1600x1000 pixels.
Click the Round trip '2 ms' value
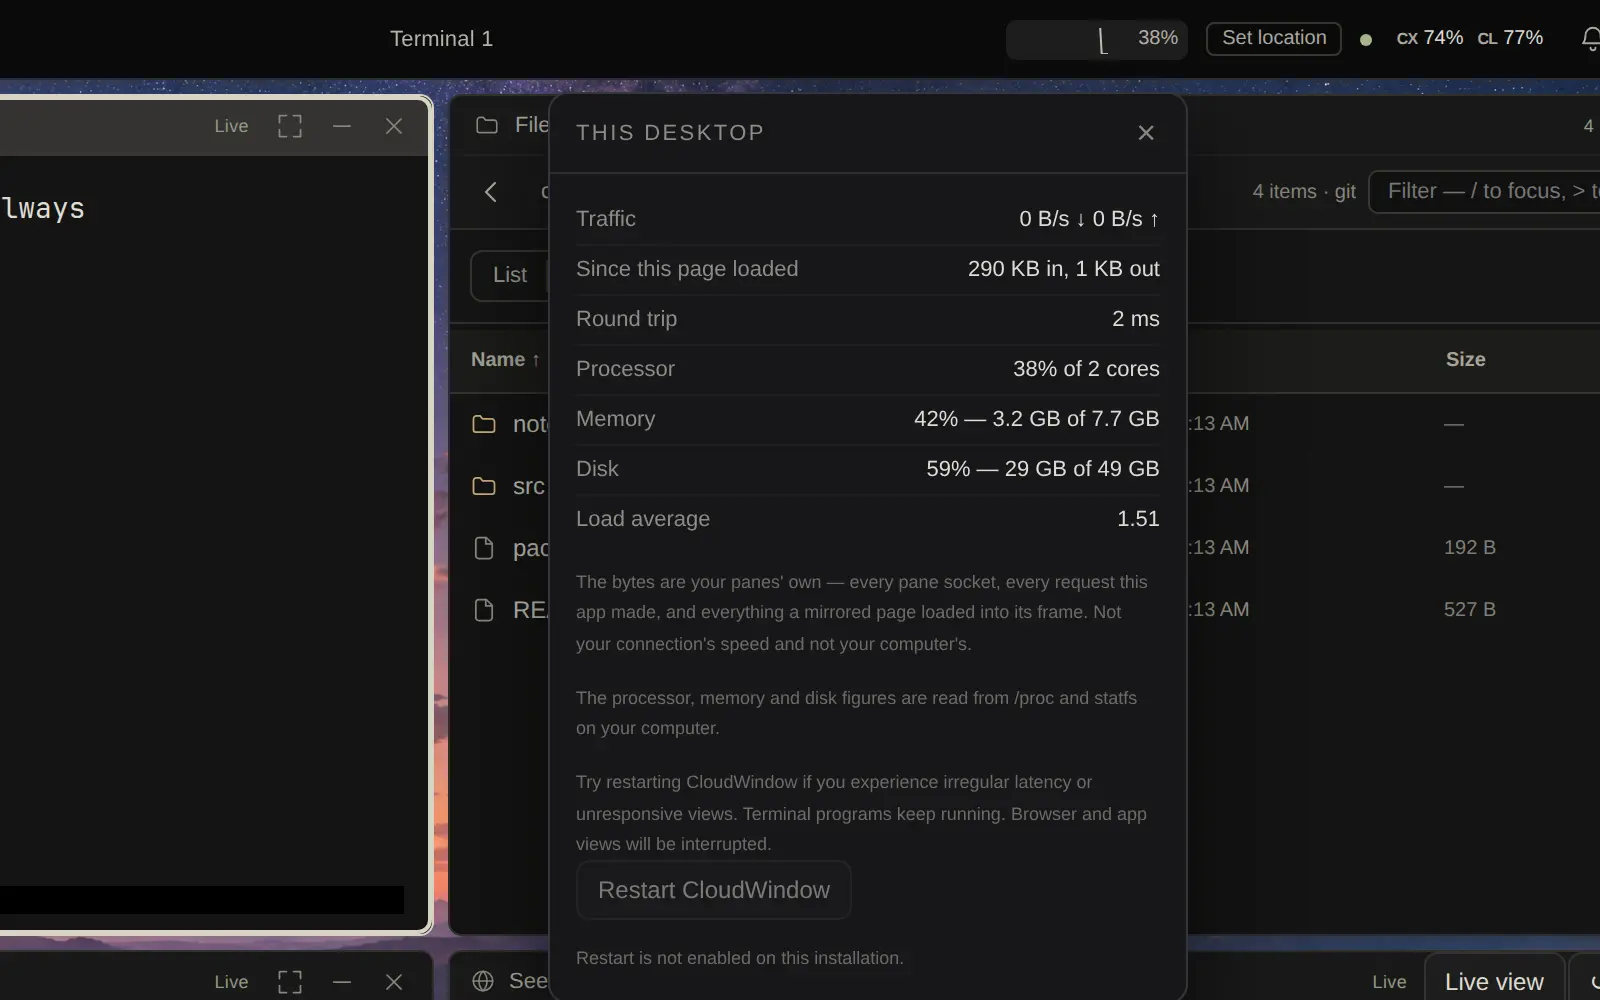tap(1136, 319)
